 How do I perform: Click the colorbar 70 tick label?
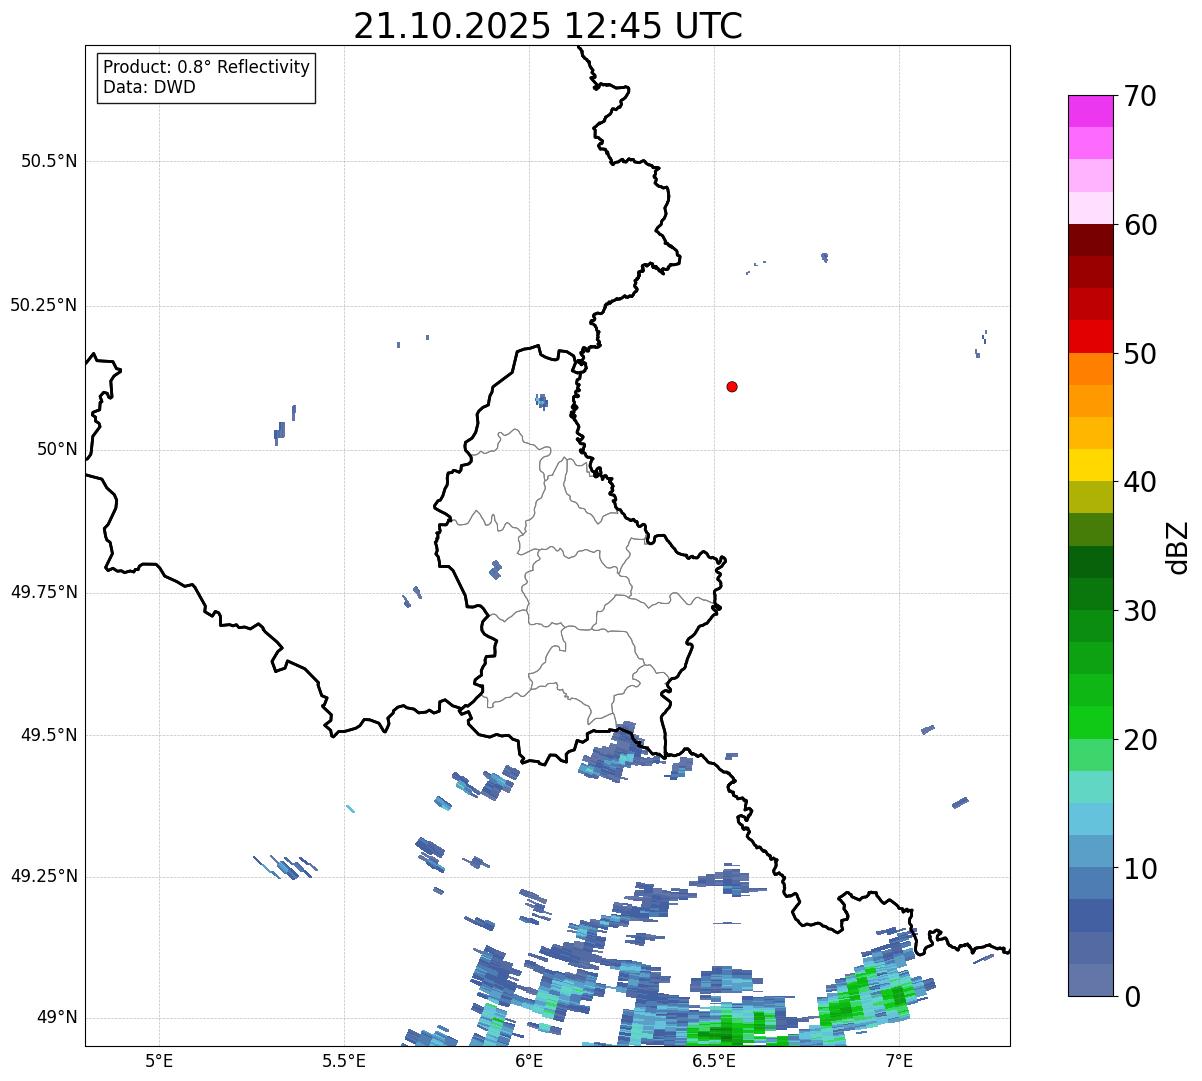1140,96
